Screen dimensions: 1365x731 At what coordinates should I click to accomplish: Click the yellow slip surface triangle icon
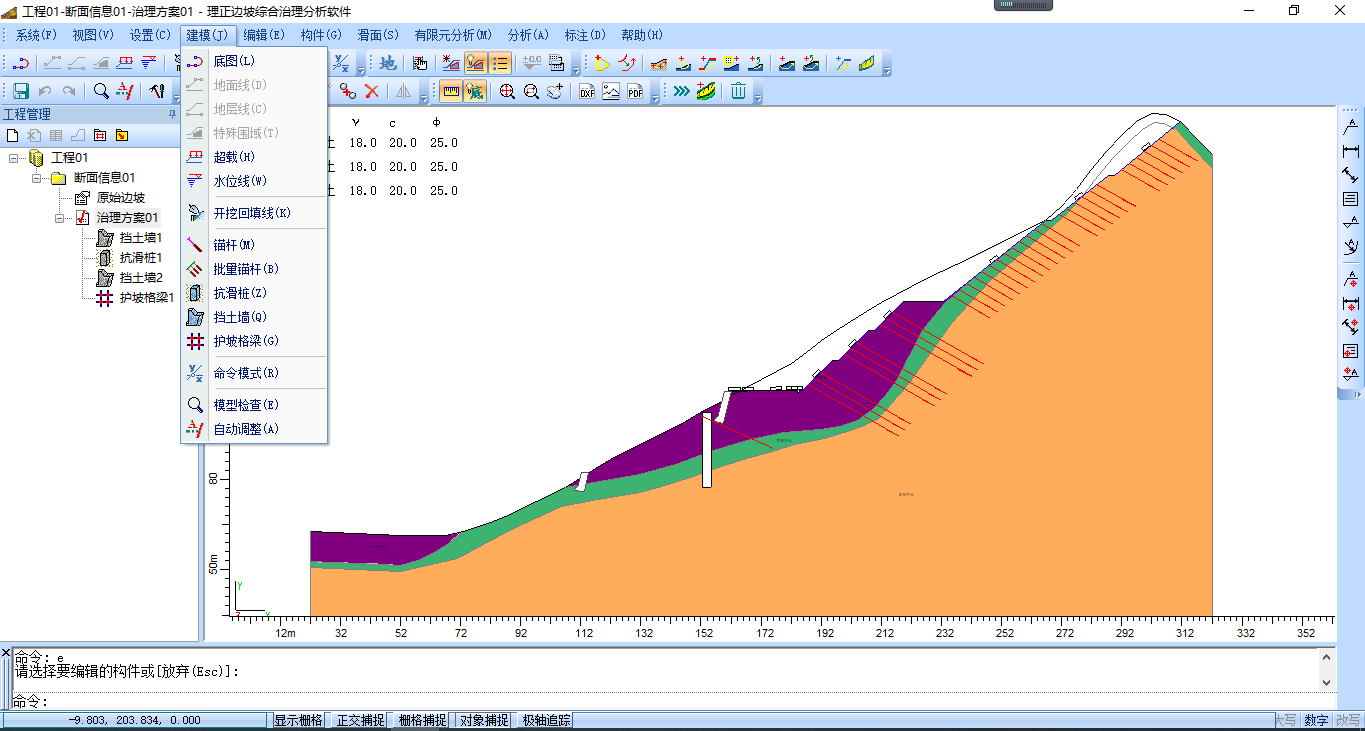point(601,63)
